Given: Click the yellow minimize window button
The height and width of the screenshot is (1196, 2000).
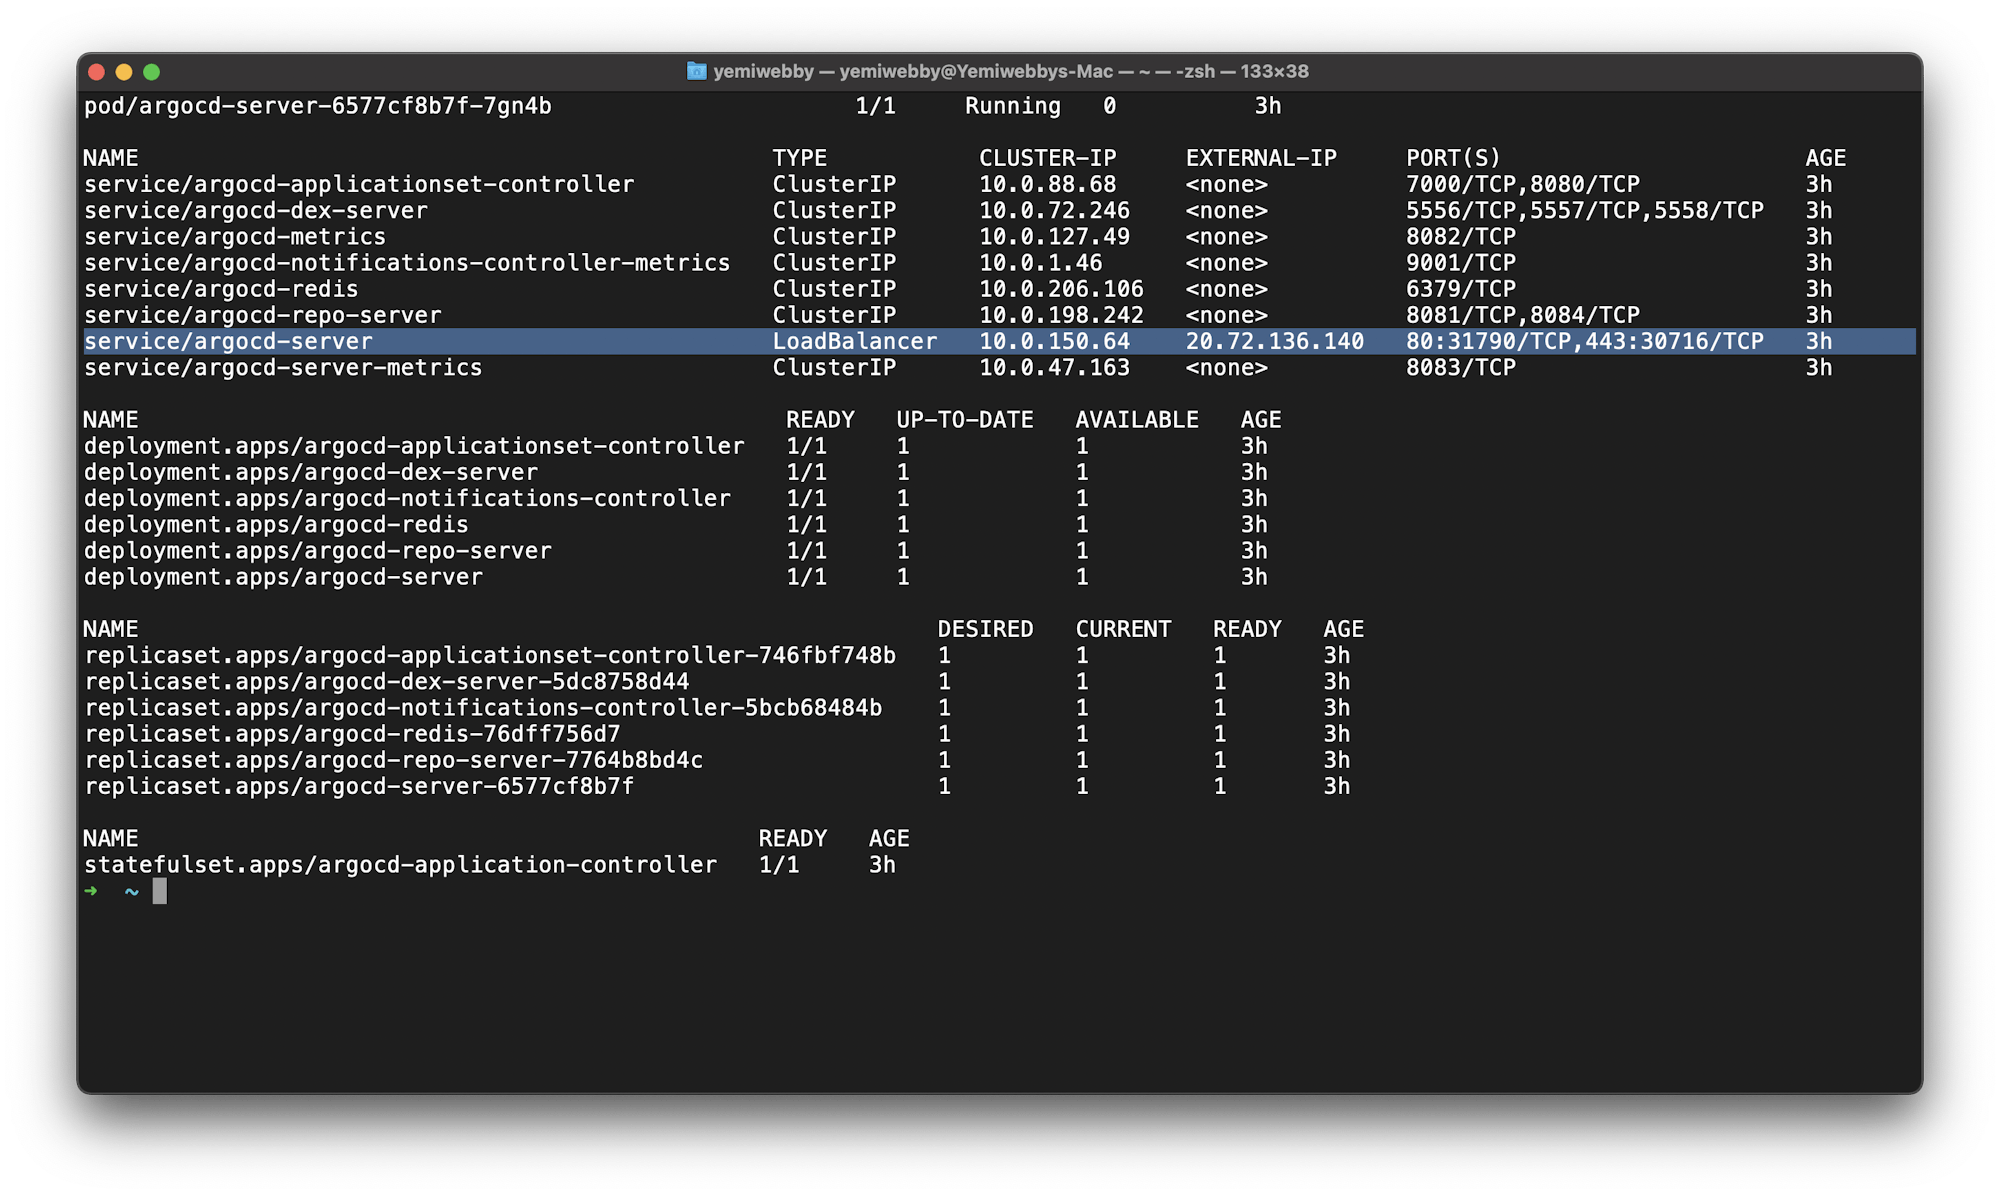Looking at the screenshot, I should pyautogui.click(x=124, y=72).
